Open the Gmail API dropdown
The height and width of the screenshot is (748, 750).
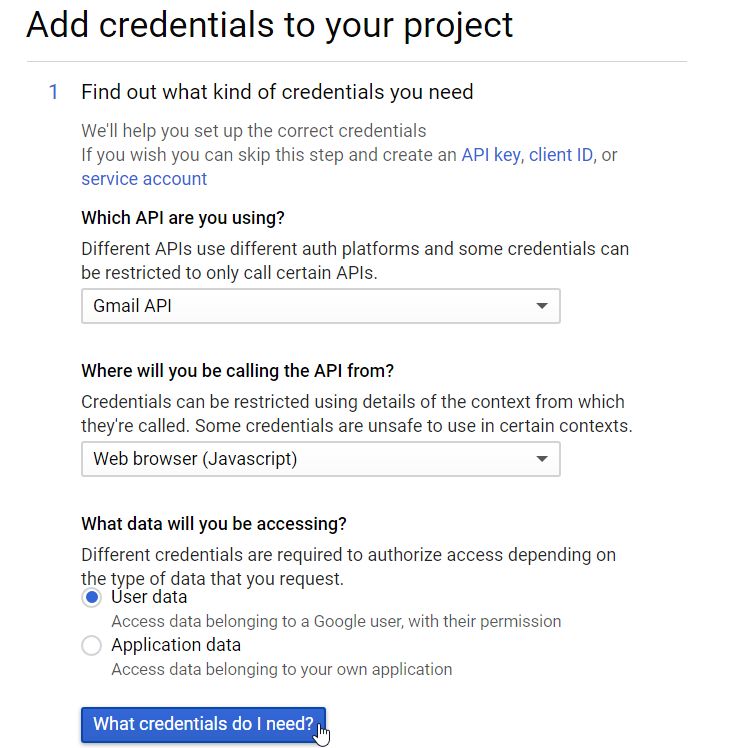(x=320, y=306)
